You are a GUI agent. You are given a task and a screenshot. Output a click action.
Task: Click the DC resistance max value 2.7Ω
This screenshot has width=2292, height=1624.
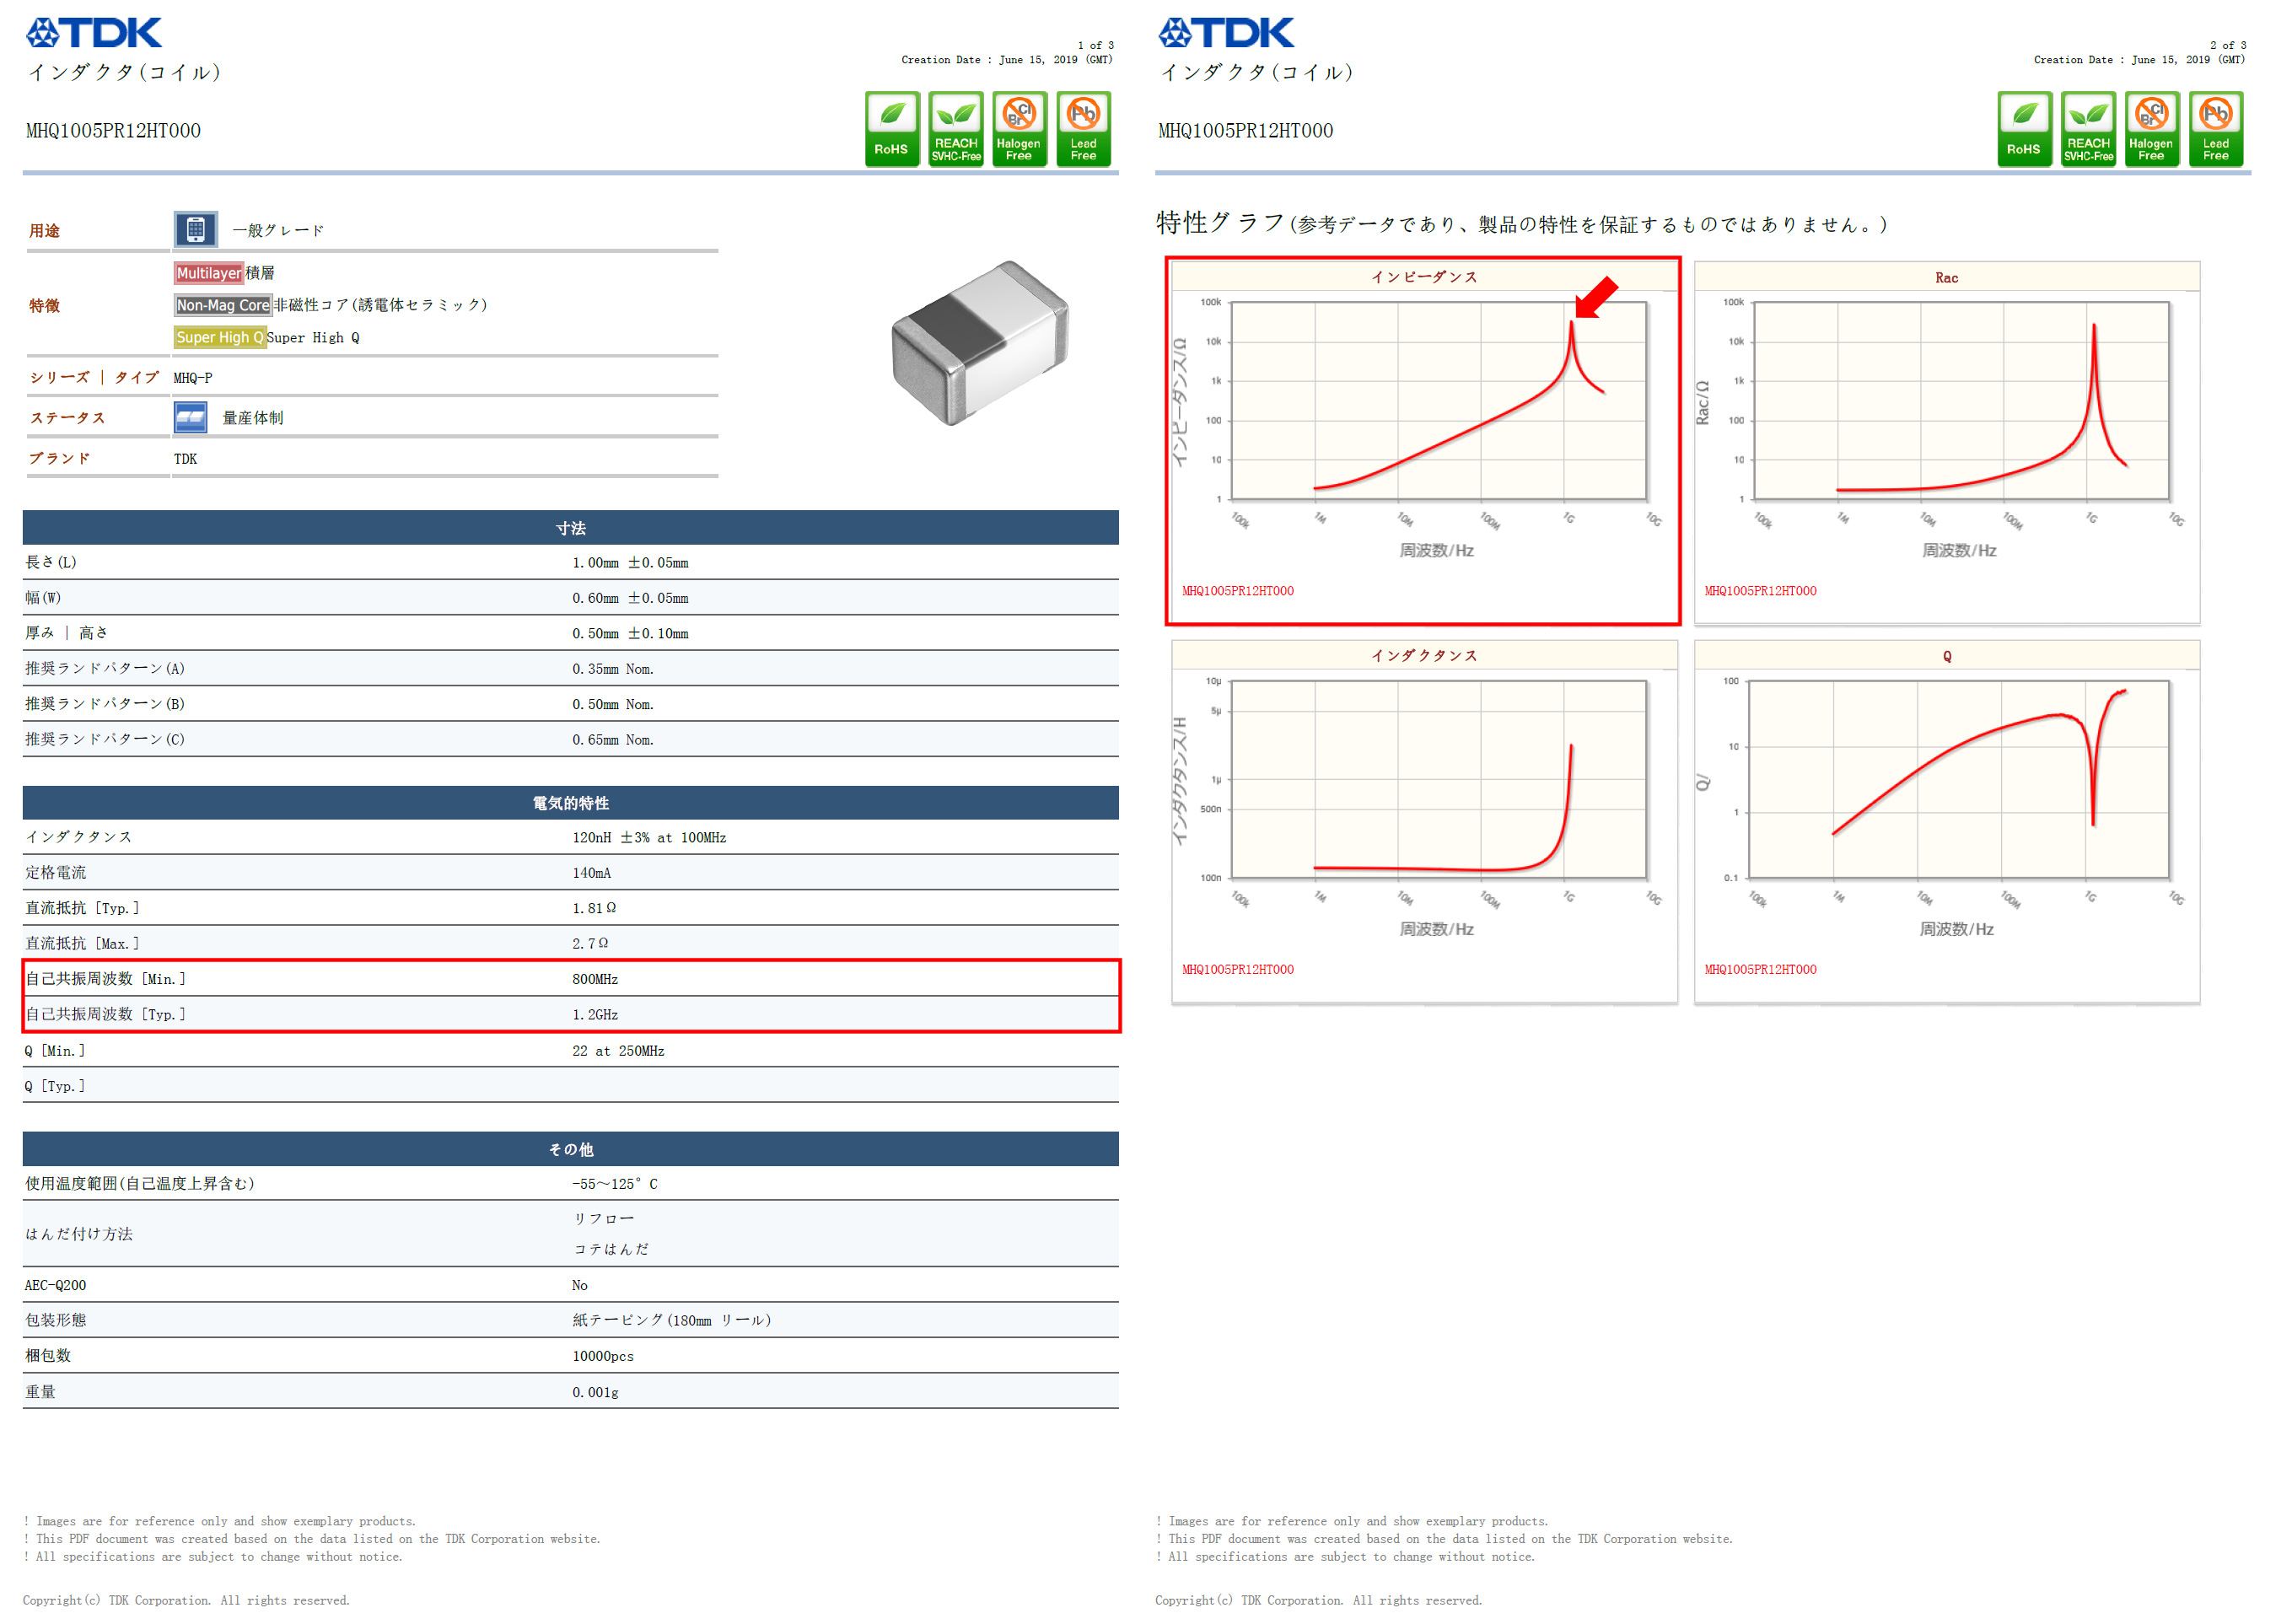tap(590, 943)
